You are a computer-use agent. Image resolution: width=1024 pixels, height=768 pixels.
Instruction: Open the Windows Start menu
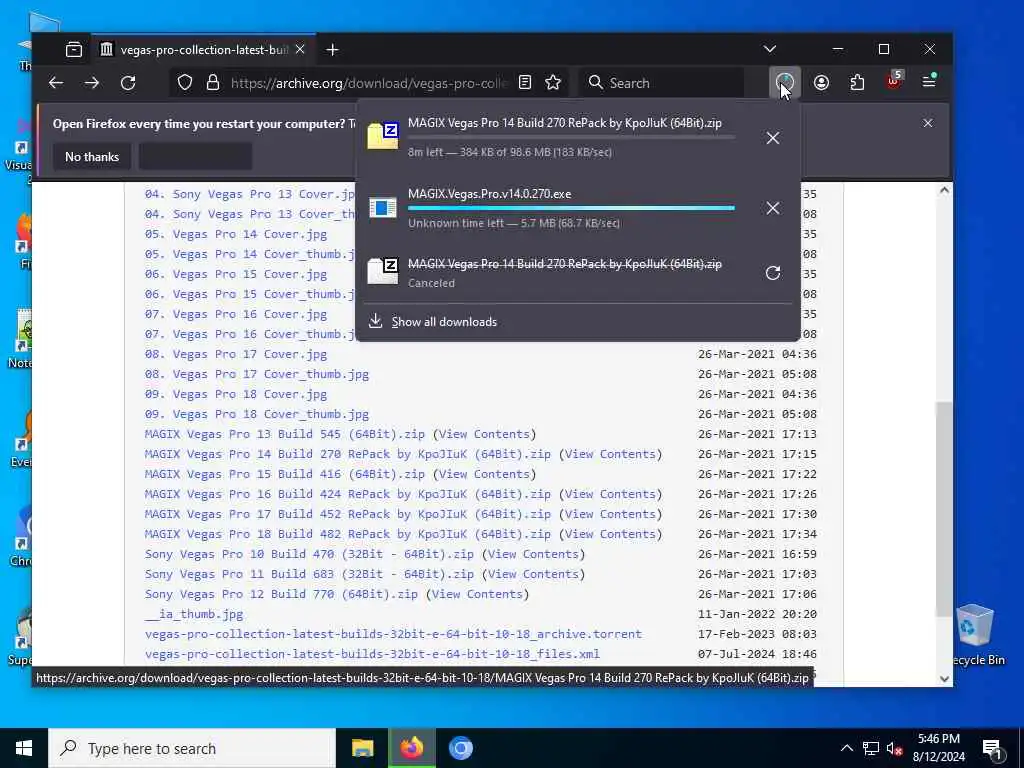click(24, 748)
